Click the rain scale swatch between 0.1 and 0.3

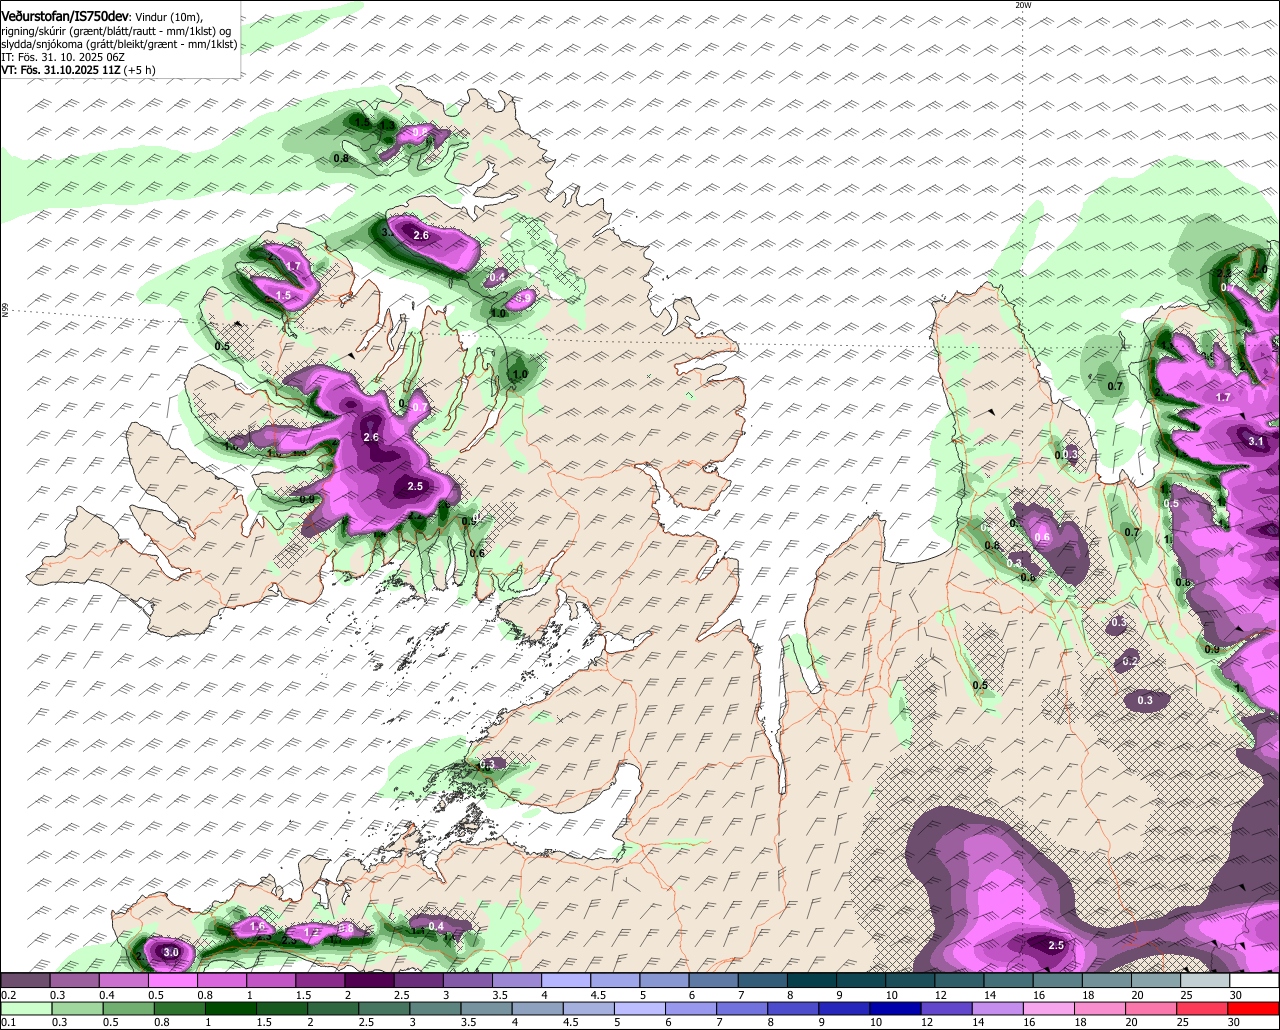(26, 1009)
